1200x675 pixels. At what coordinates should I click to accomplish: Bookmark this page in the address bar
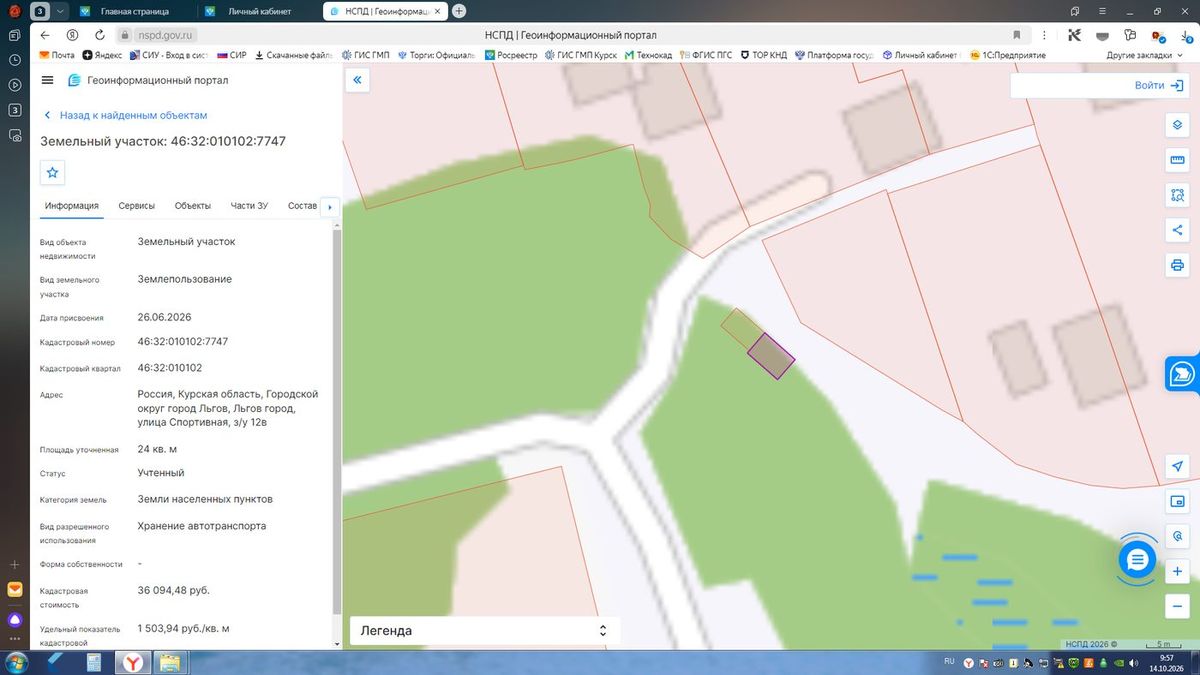1017,34
